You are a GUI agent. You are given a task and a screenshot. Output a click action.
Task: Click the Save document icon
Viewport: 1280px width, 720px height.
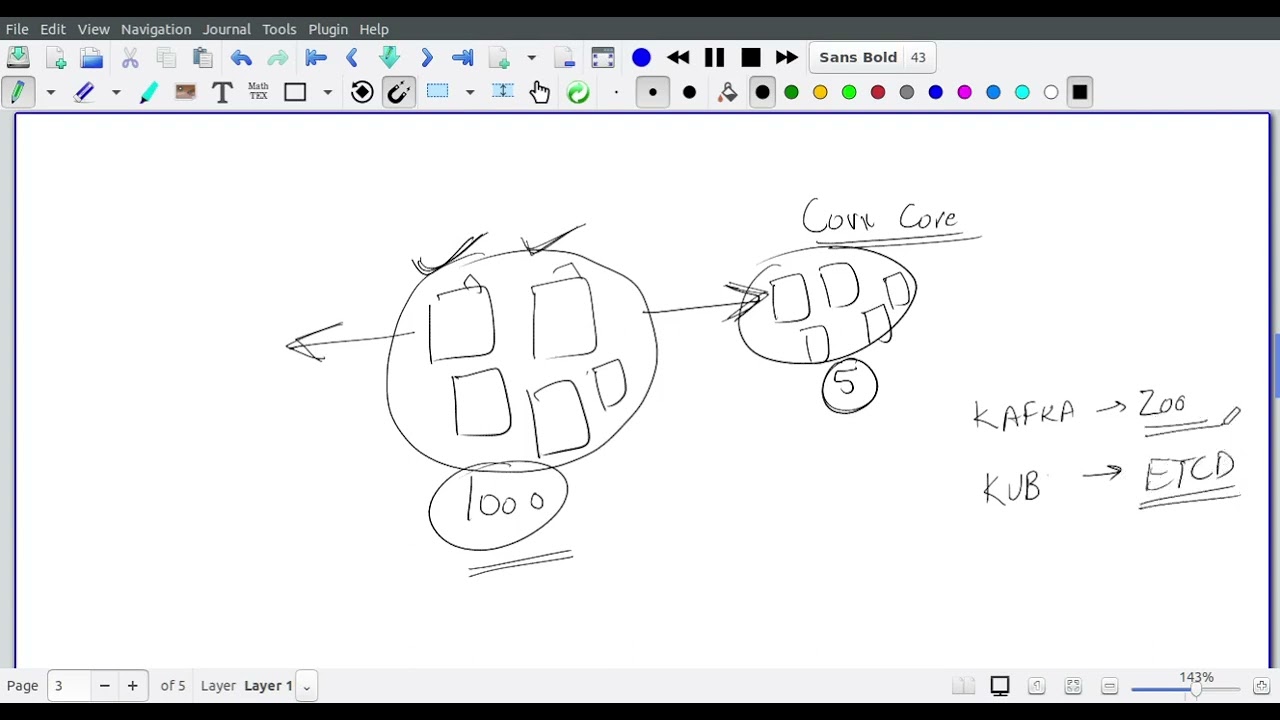[18, 57]
